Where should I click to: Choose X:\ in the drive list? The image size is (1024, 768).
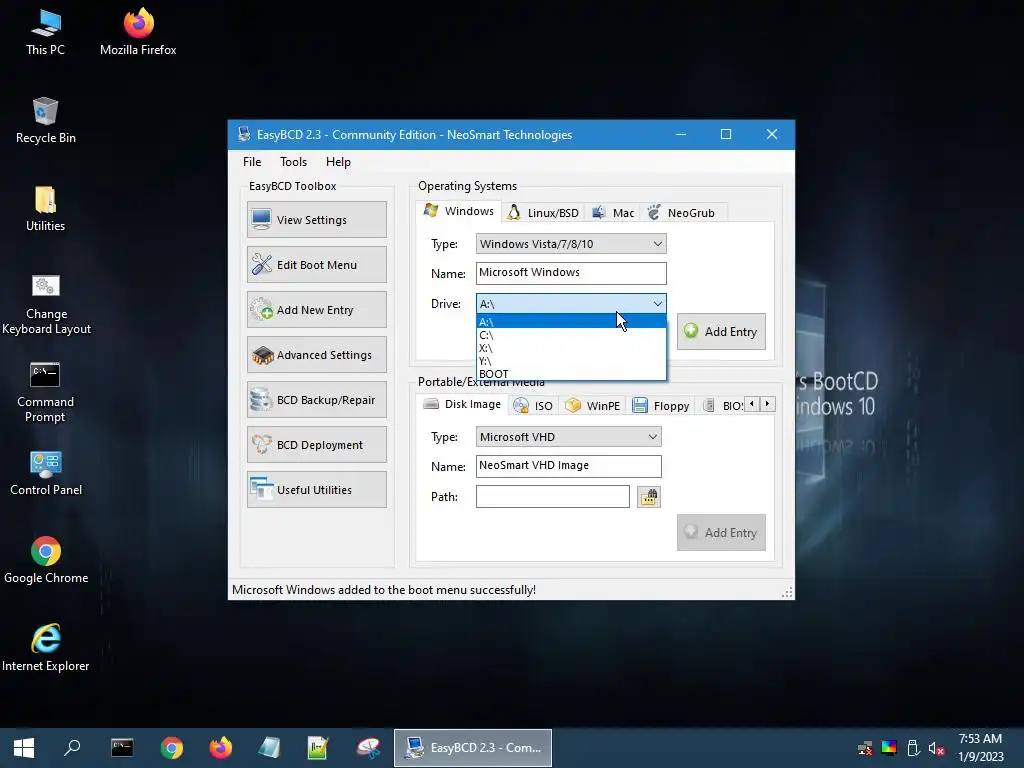[x=571, y=348]
